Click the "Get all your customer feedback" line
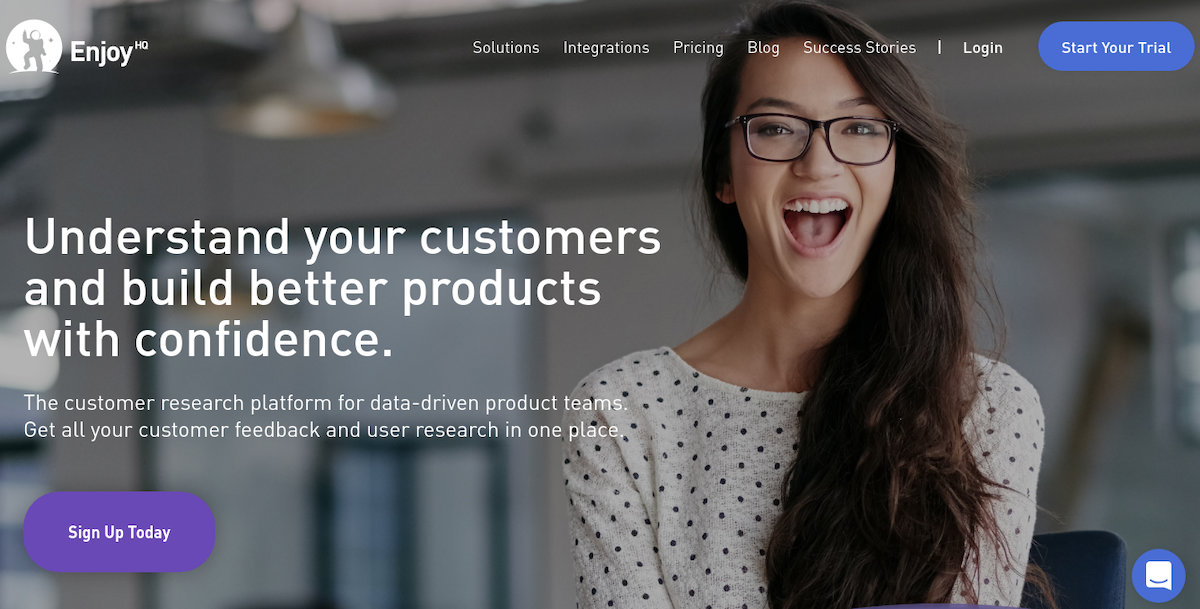Screen dimensions: 1200x609 click(x=324, y=431)
